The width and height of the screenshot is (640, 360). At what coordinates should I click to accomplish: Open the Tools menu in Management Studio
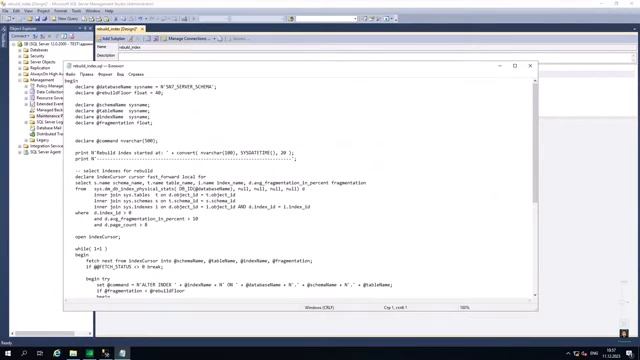pos(76,11)
